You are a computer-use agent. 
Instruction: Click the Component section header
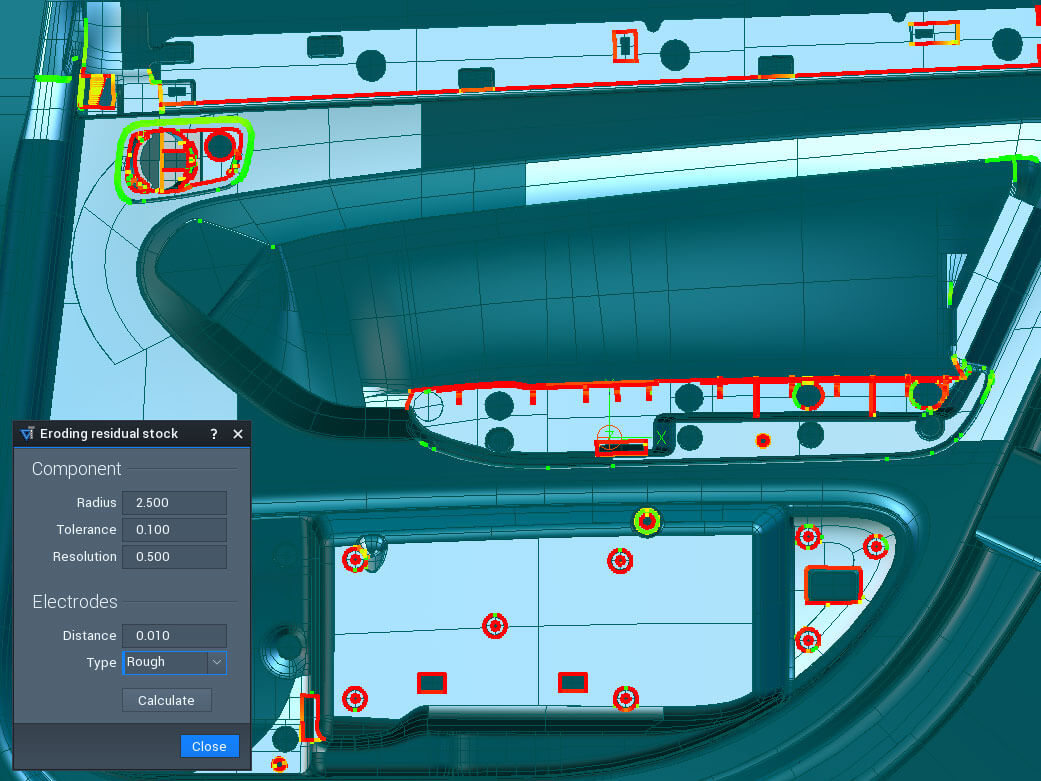click(x=77, y=469)
